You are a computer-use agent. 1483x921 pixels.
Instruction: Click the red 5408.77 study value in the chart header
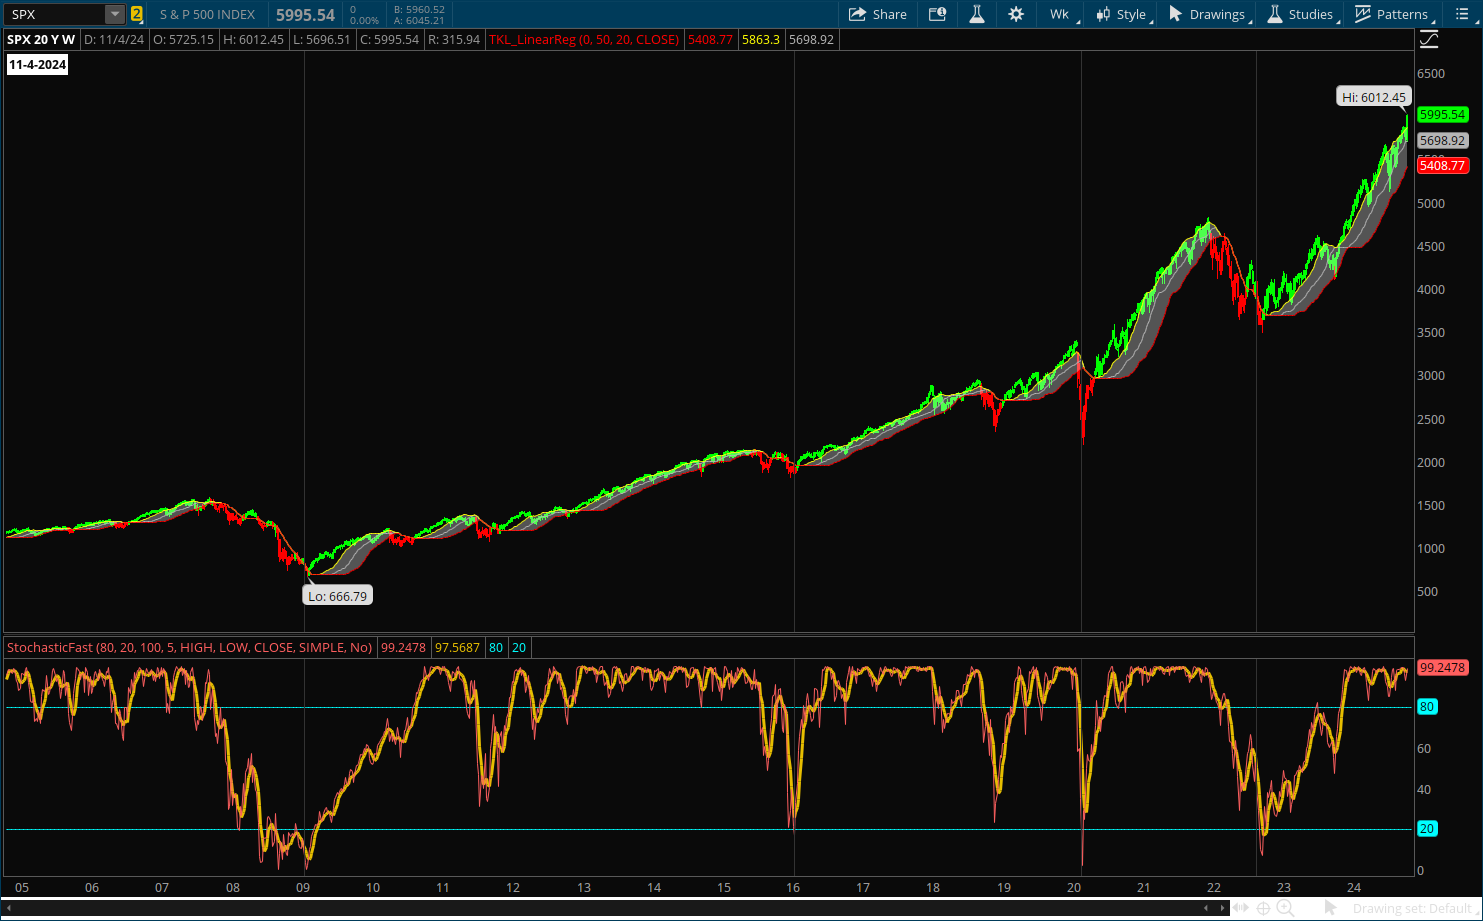point(710,40)
